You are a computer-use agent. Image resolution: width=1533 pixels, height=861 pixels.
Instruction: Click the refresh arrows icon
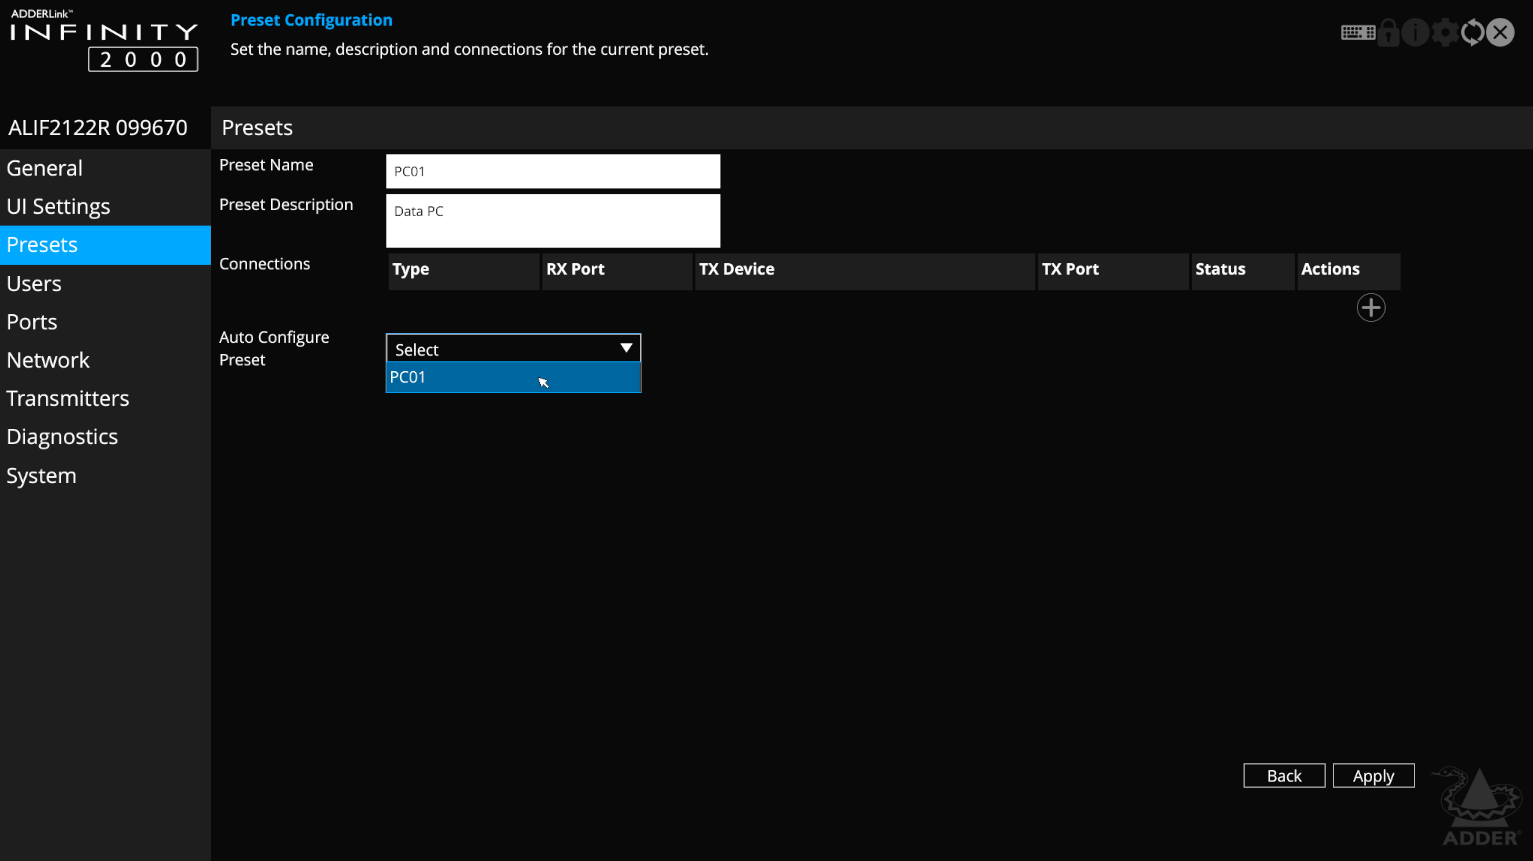click(1472, 33)
